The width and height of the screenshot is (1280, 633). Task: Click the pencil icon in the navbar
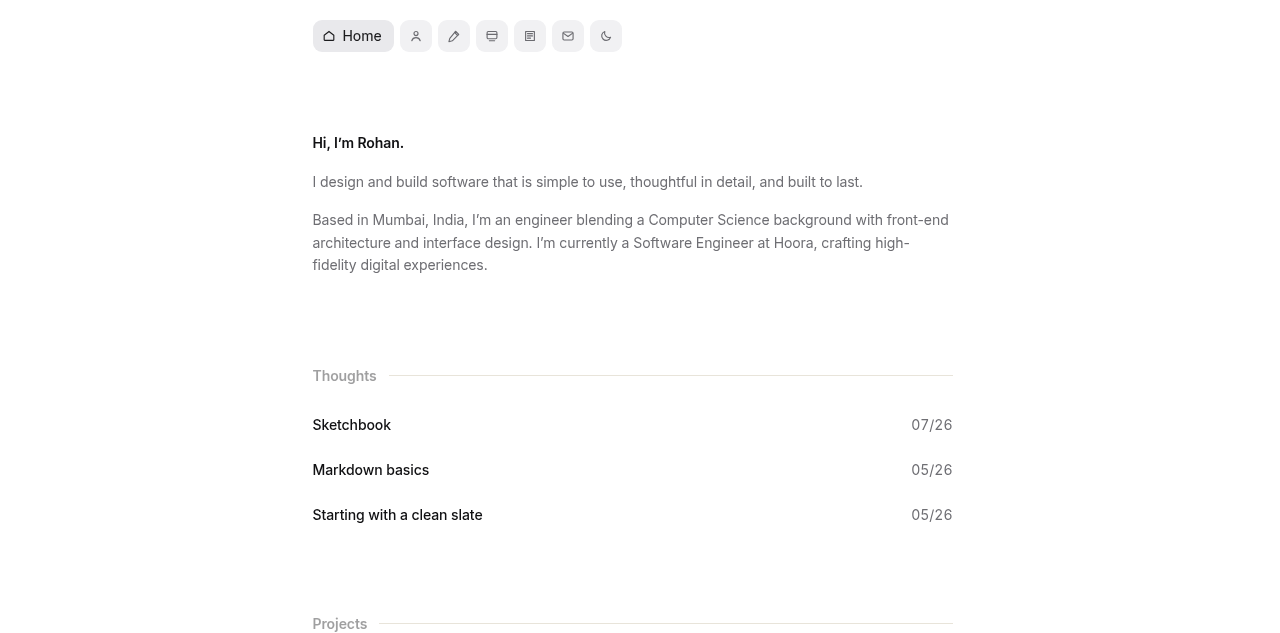454,36
